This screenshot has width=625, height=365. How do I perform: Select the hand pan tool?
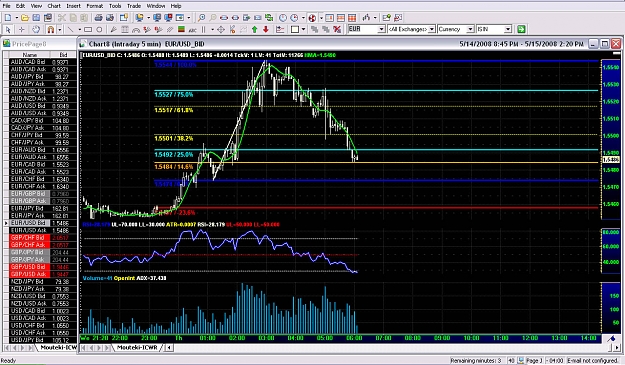click(36, 29)
